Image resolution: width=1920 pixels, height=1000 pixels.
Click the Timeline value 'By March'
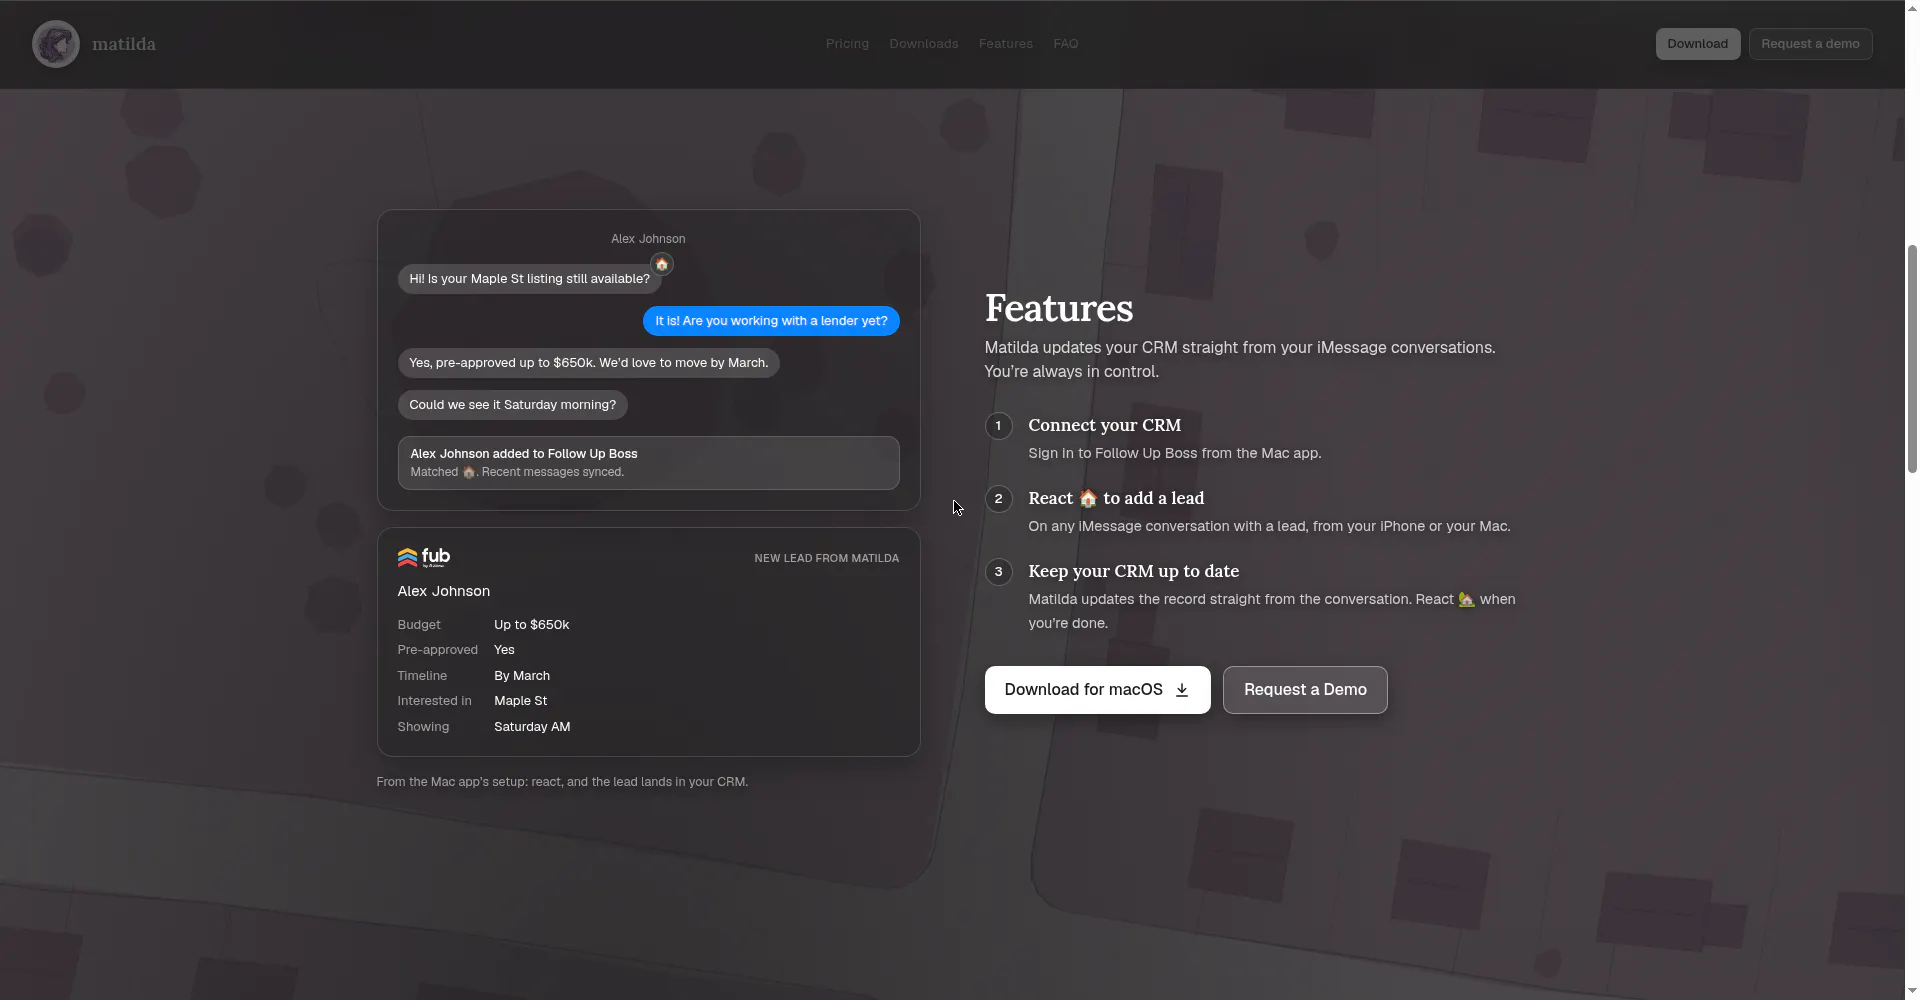(522, 676)
